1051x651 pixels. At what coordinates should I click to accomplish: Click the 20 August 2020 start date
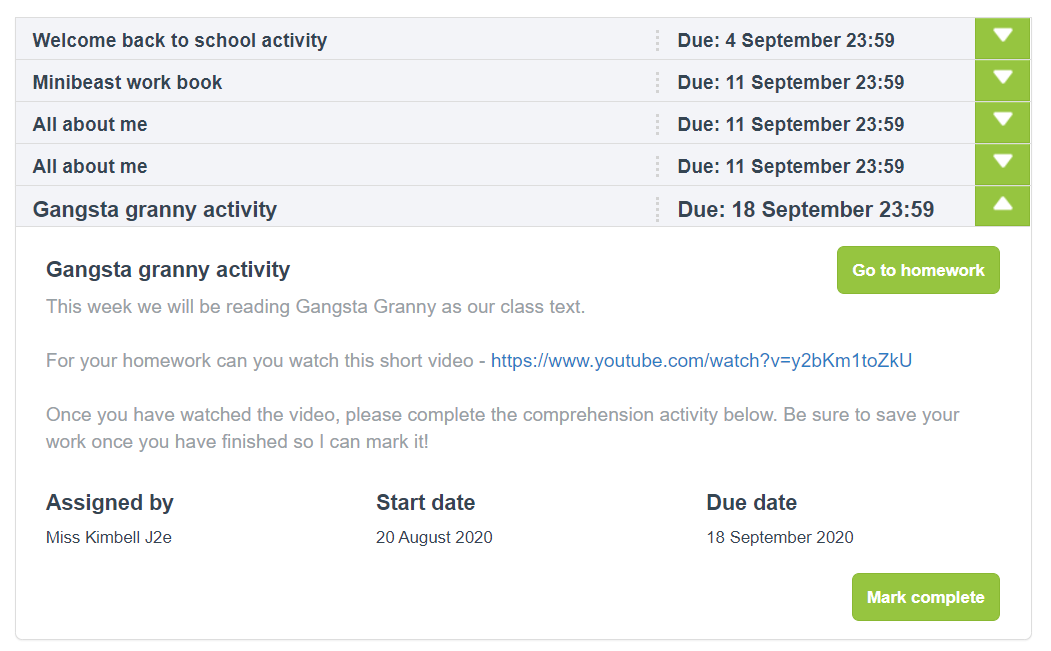click(434, 538)
